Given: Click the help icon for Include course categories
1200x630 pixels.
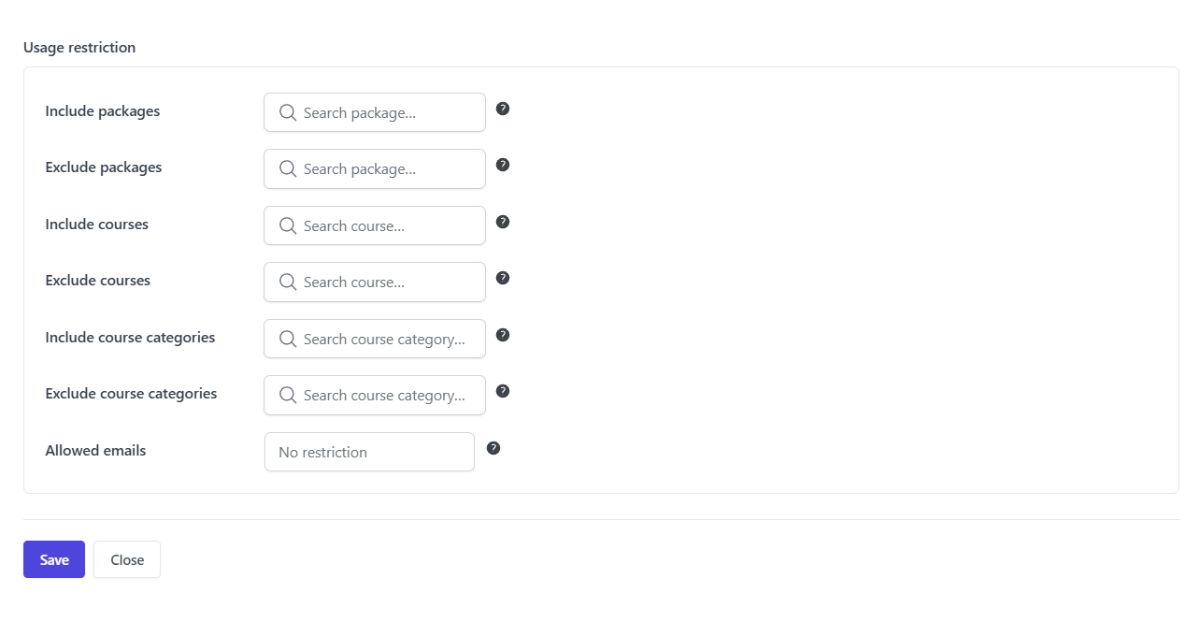Looking at the screenshot, I should point(502,336).
